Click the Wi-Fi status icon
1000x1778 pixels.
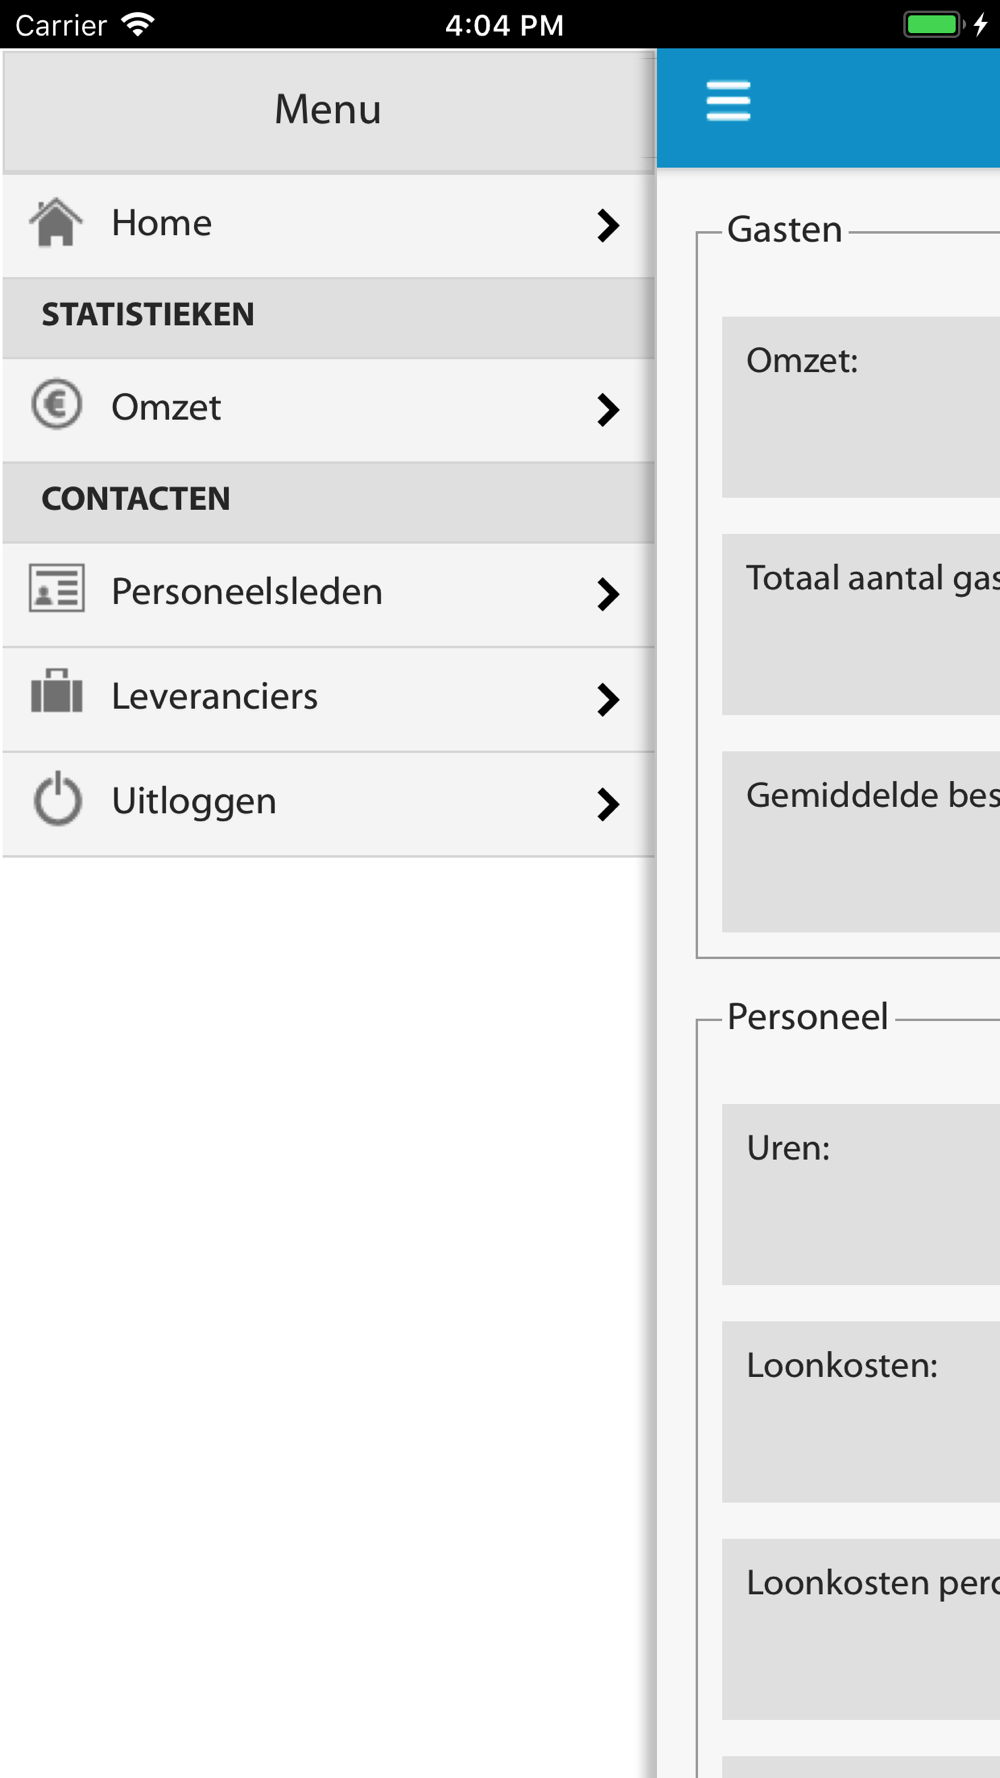(138, 24)
